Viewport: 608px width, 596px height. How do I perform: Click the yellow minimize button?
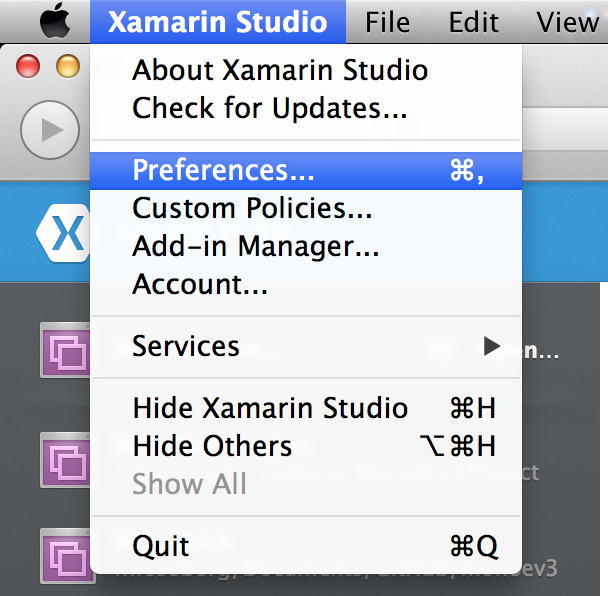click(x=68, y=66)
